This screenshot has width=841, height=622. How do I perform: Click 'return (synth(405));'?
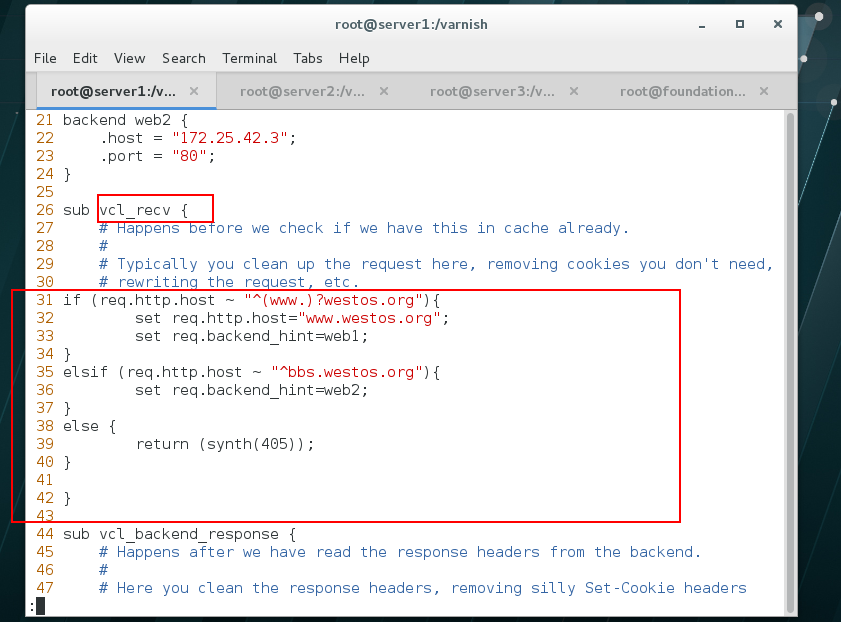(x=225, y=444)
